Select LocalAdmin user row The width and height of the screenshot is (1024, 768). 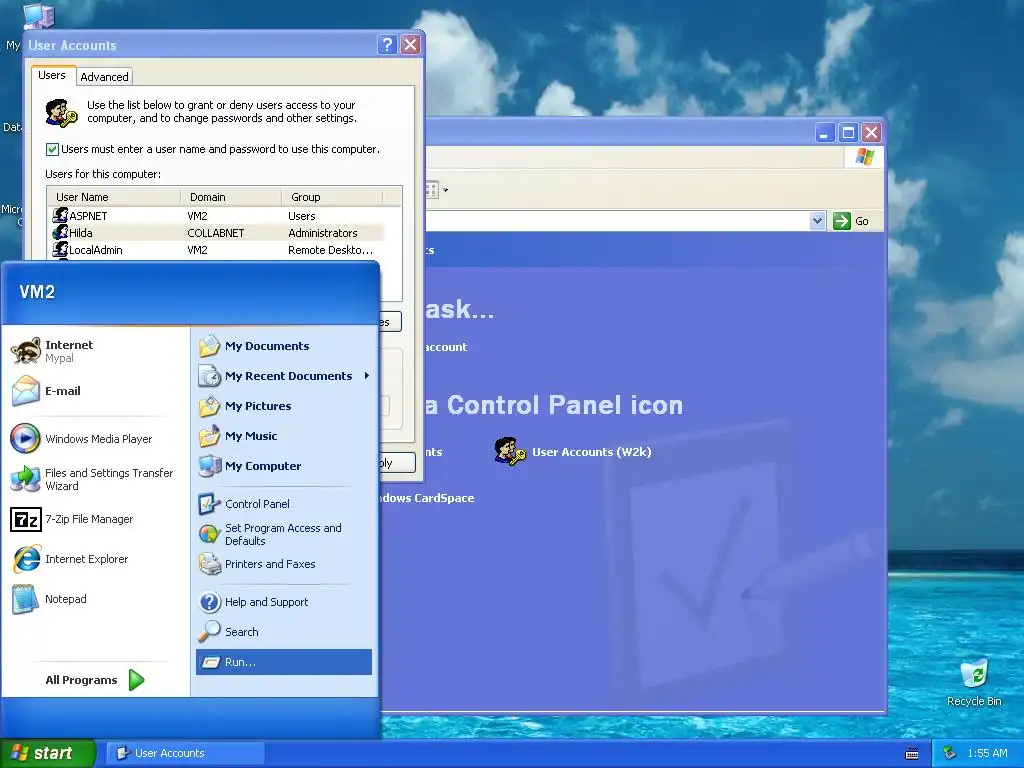pyautogui.click(x=216, y=249)
